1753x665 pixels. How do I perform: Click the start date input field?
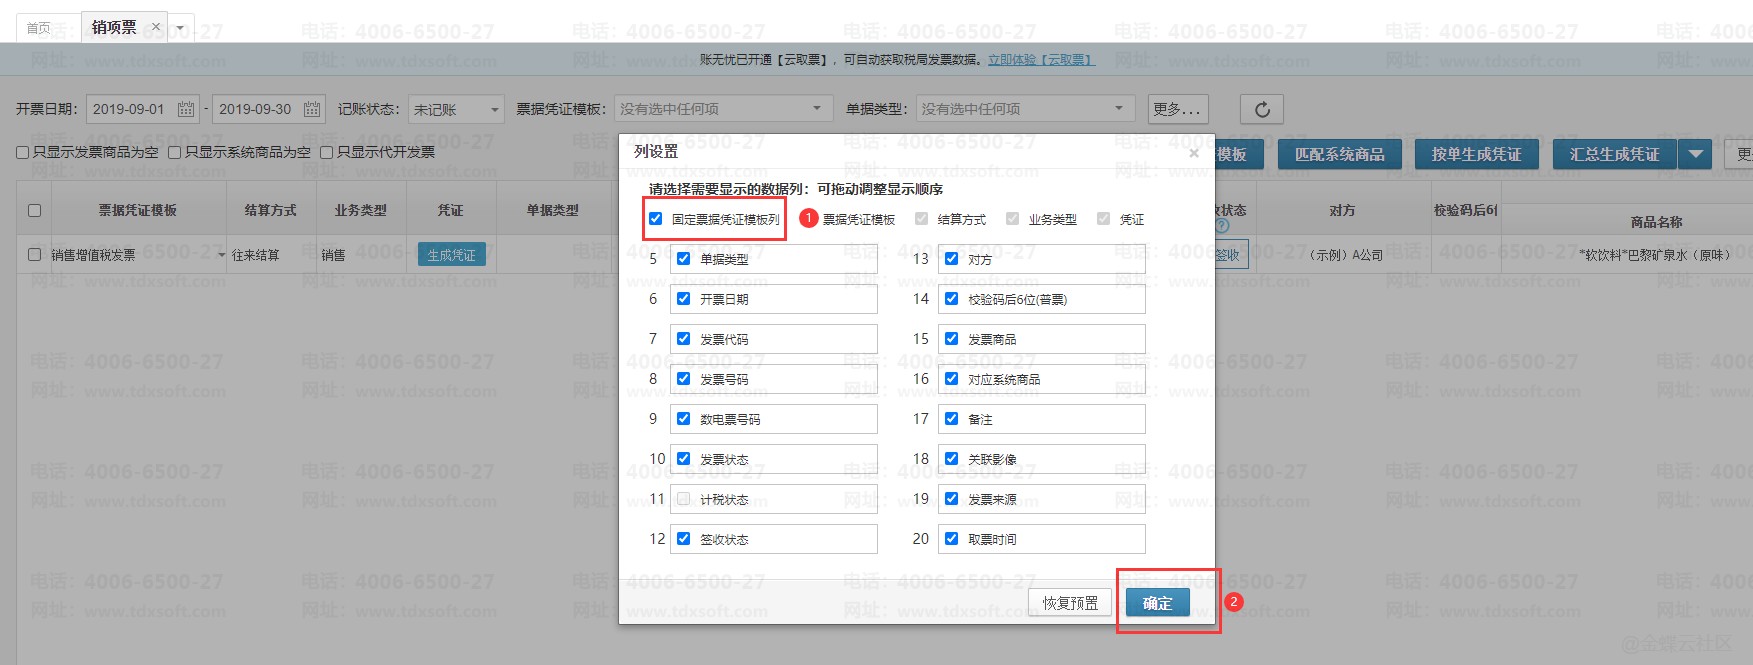click(130, 109)
